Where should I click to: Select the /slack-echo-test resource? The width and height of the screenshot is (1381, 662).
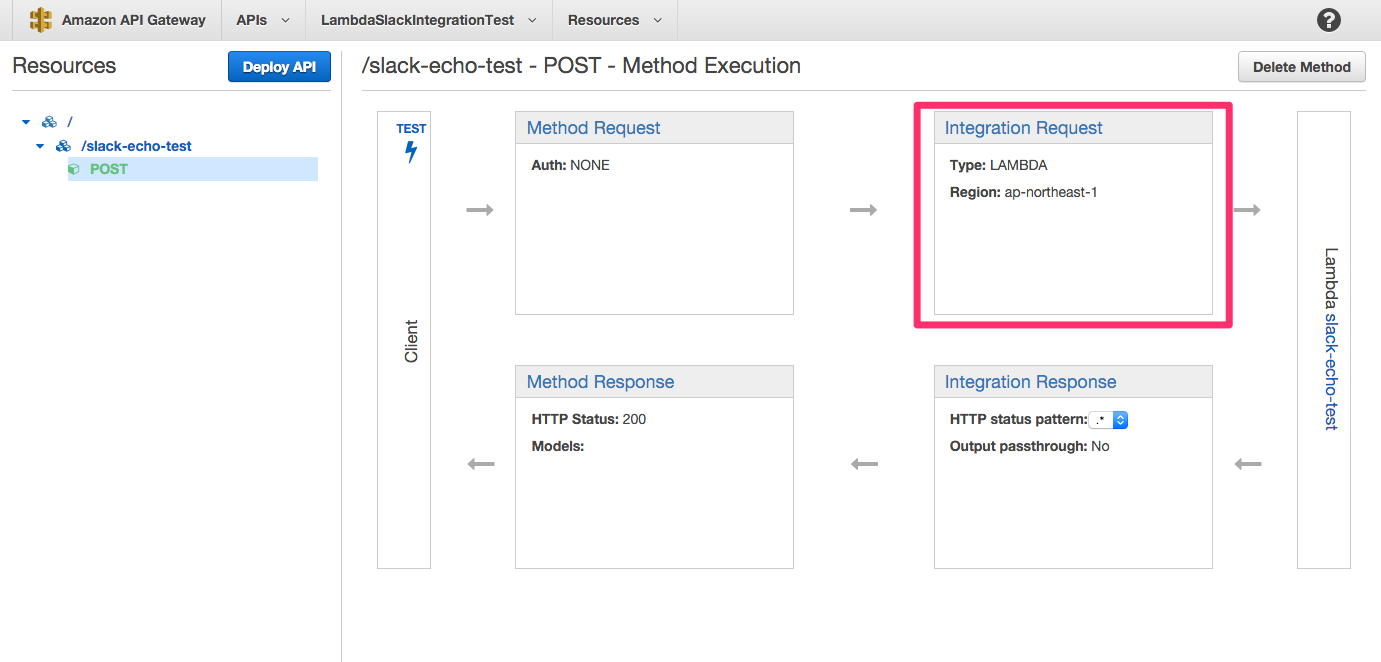[136, 146]
